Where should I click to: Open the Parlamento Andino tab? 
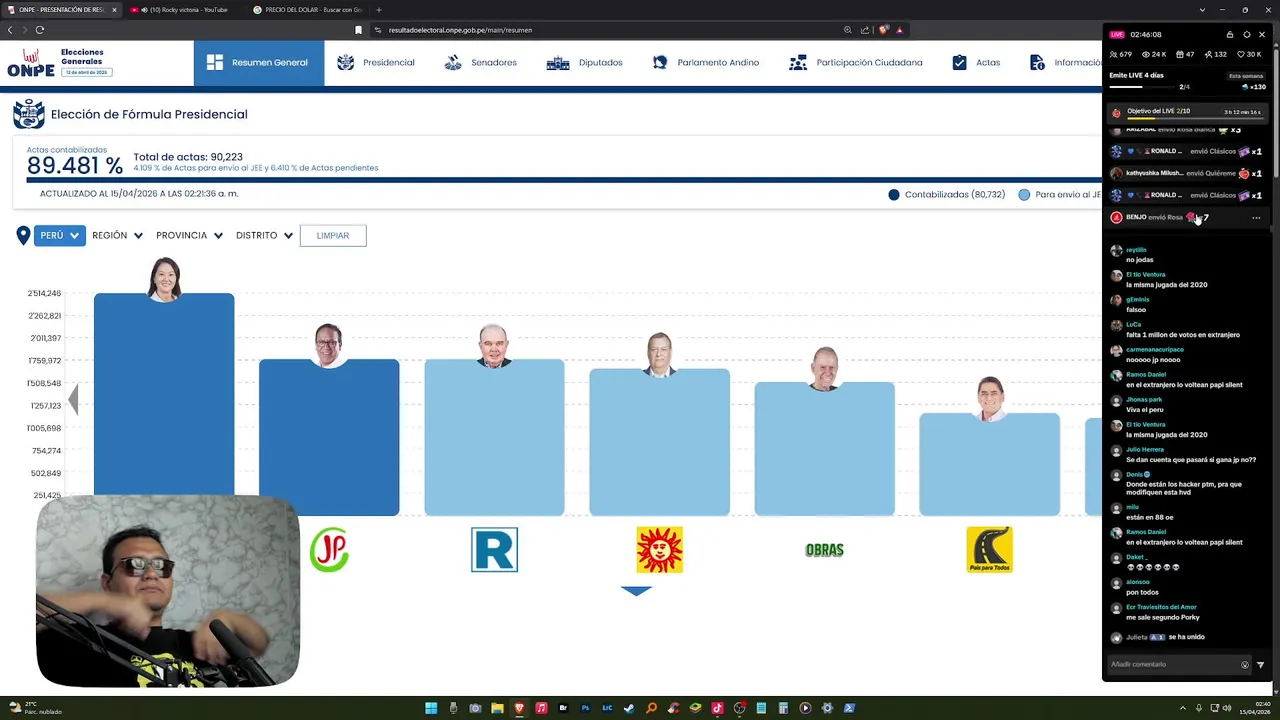(x=705, y=62)
